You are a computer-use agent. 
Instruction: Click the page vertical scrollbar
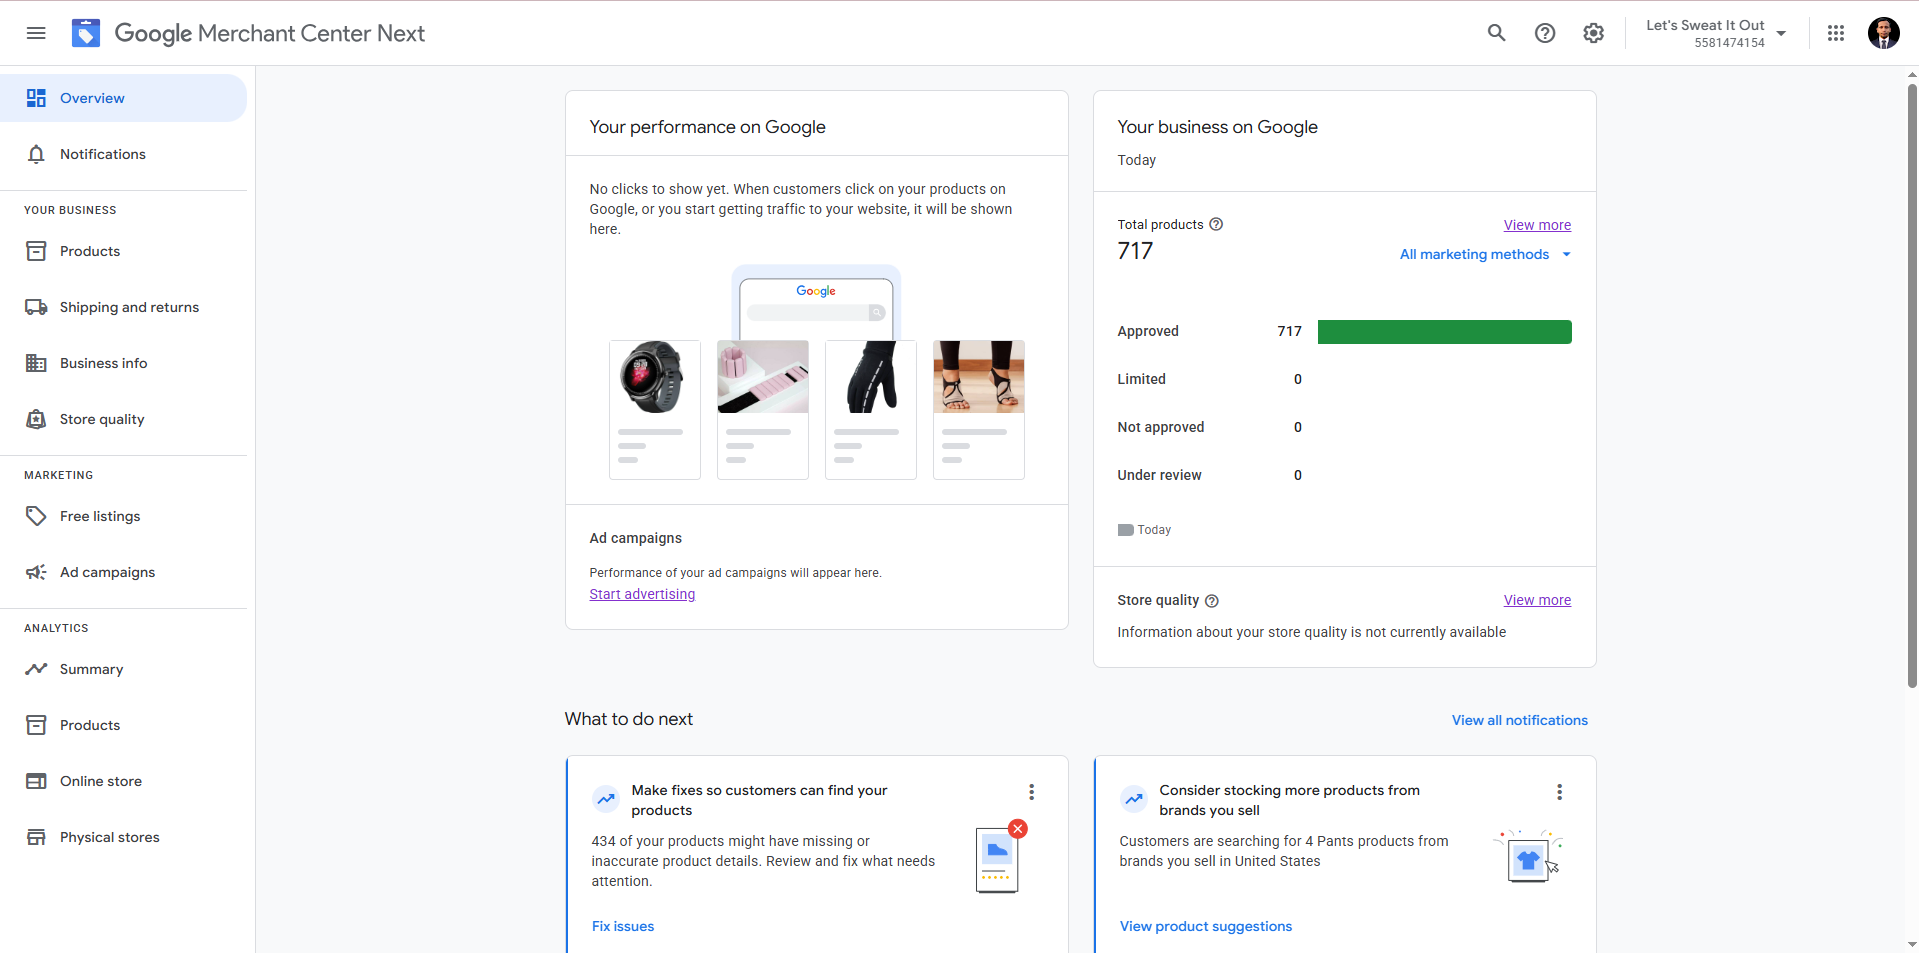coord(1912,385)
